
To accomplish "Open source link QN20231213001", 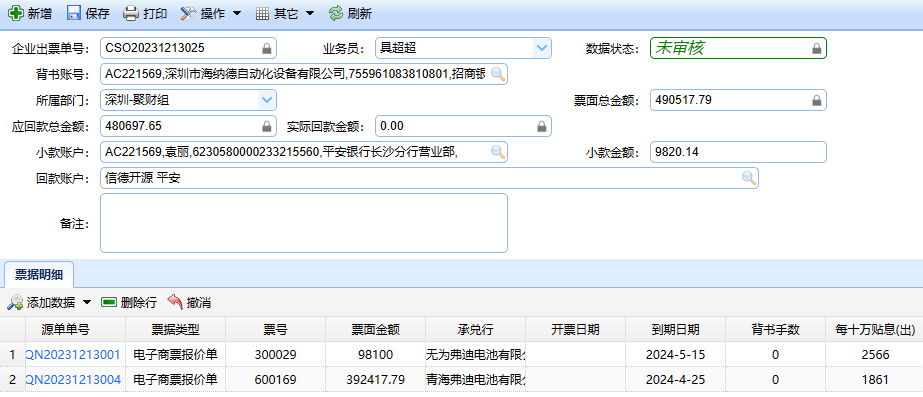I will point(72,355).
